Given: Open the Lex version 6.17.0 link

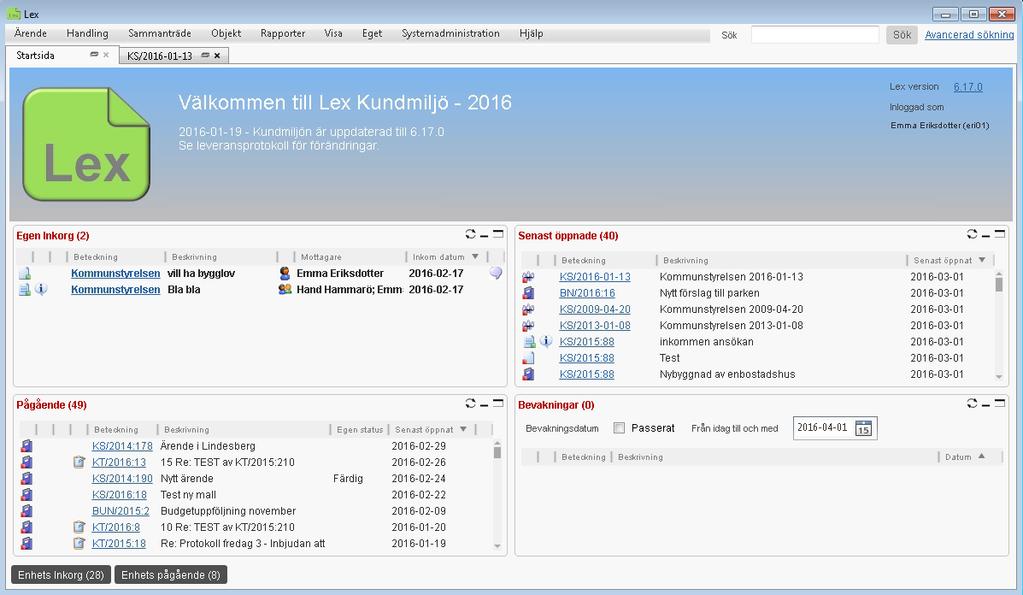Looking at the screenshot, I should pyautogui.click(x=968, y=87).
